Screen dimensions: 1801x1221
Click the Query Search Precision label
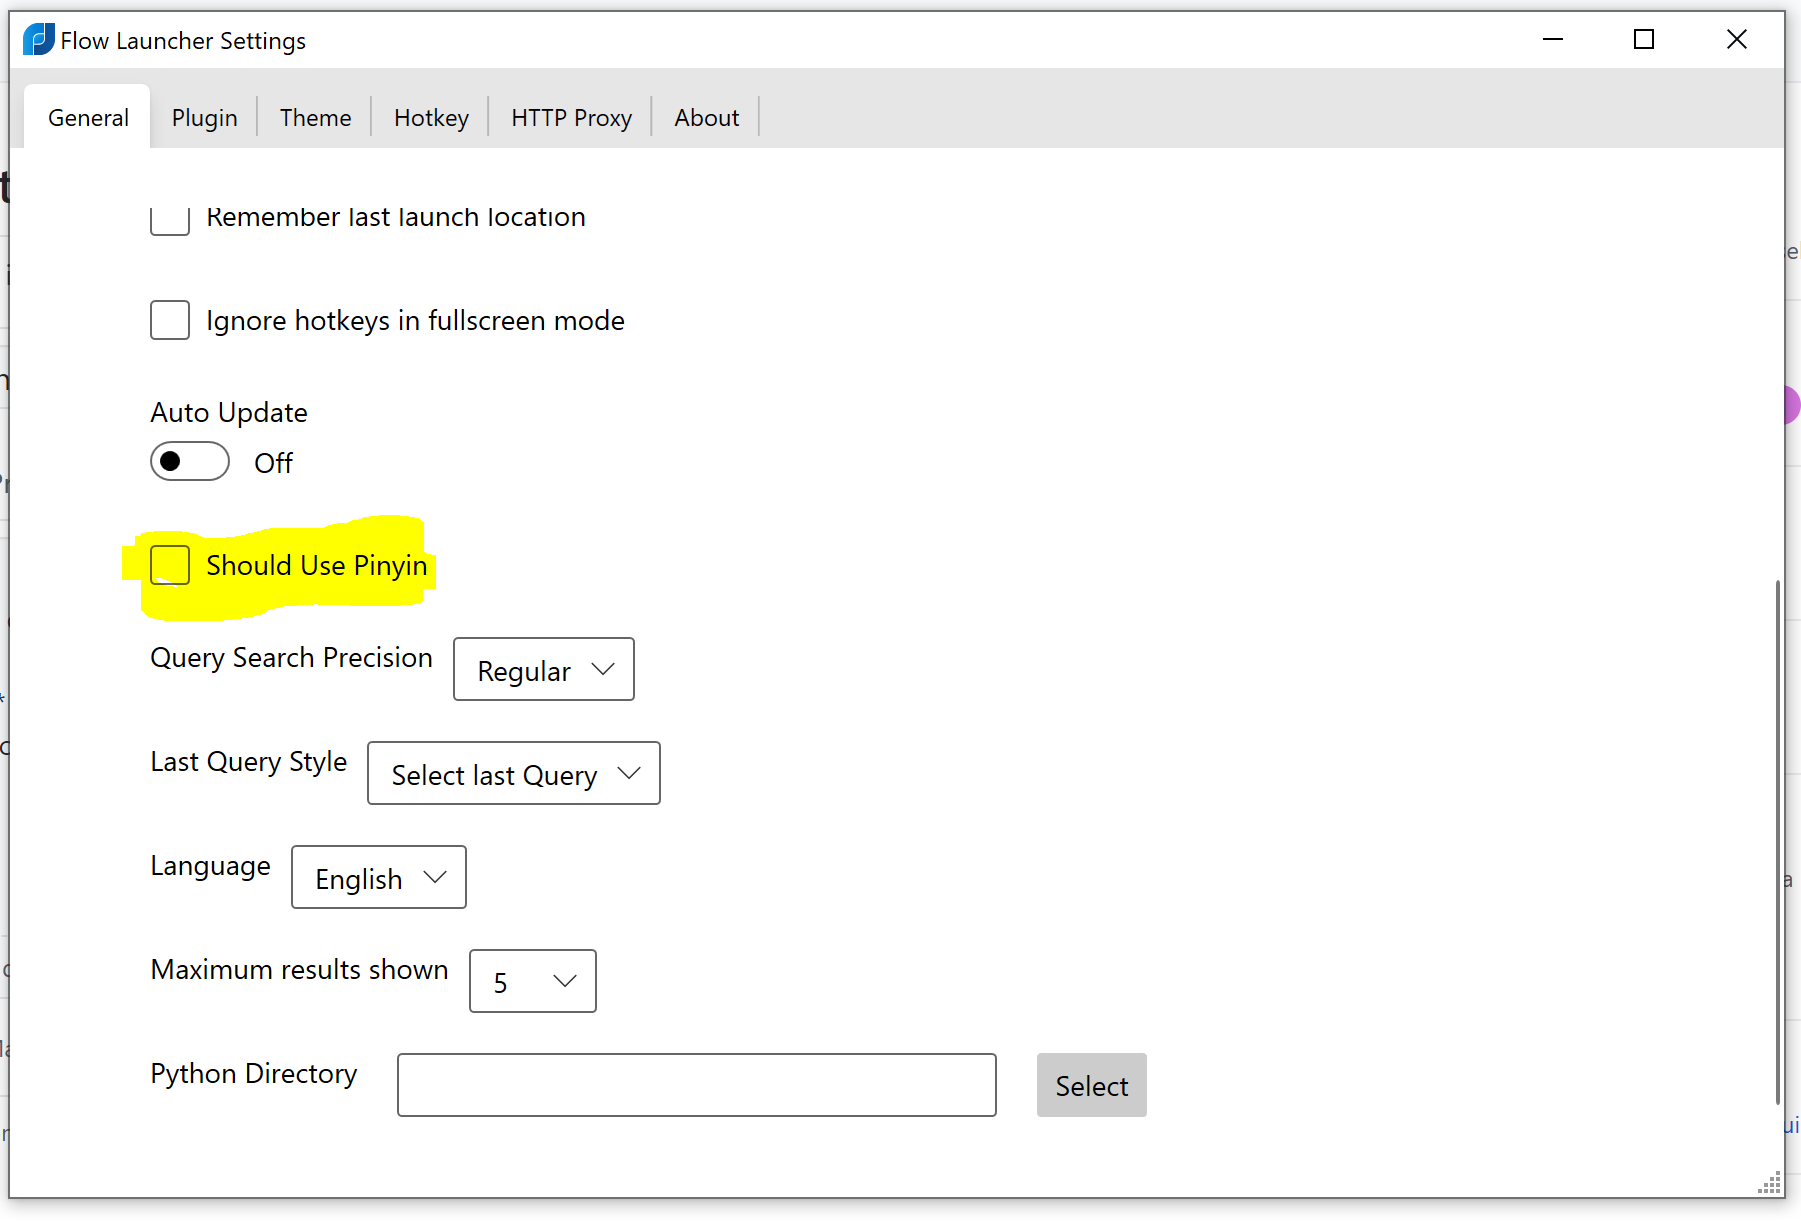(291, 658)
